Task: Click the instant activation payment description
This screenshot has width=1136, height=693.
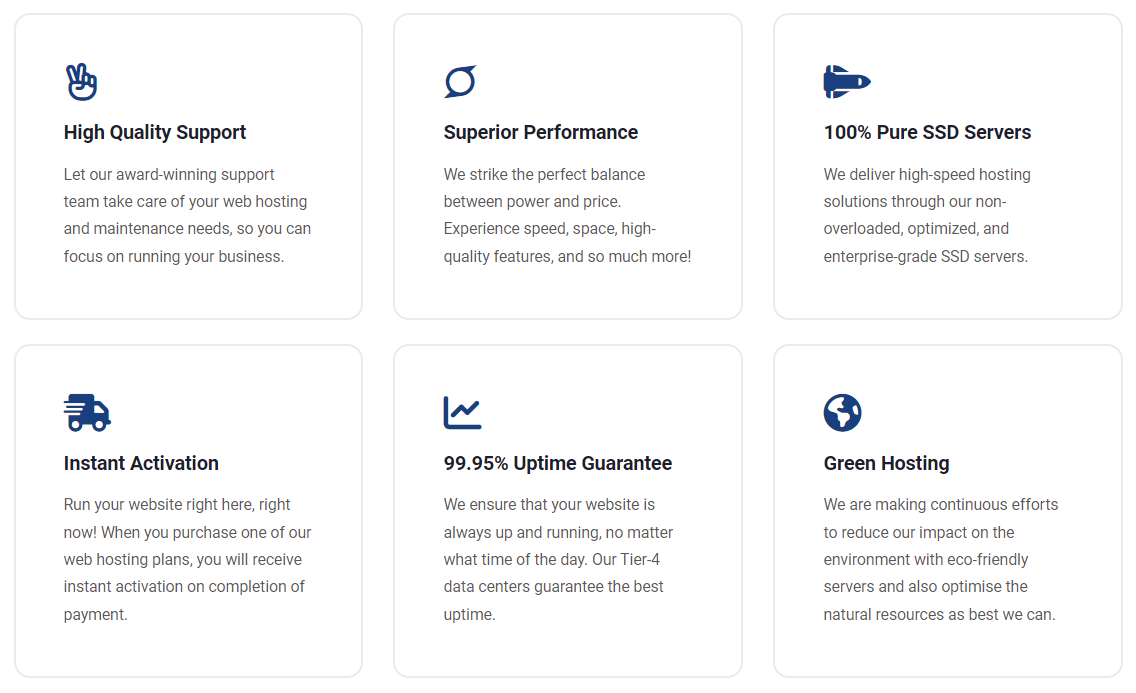Action: (x=187, y=559)
